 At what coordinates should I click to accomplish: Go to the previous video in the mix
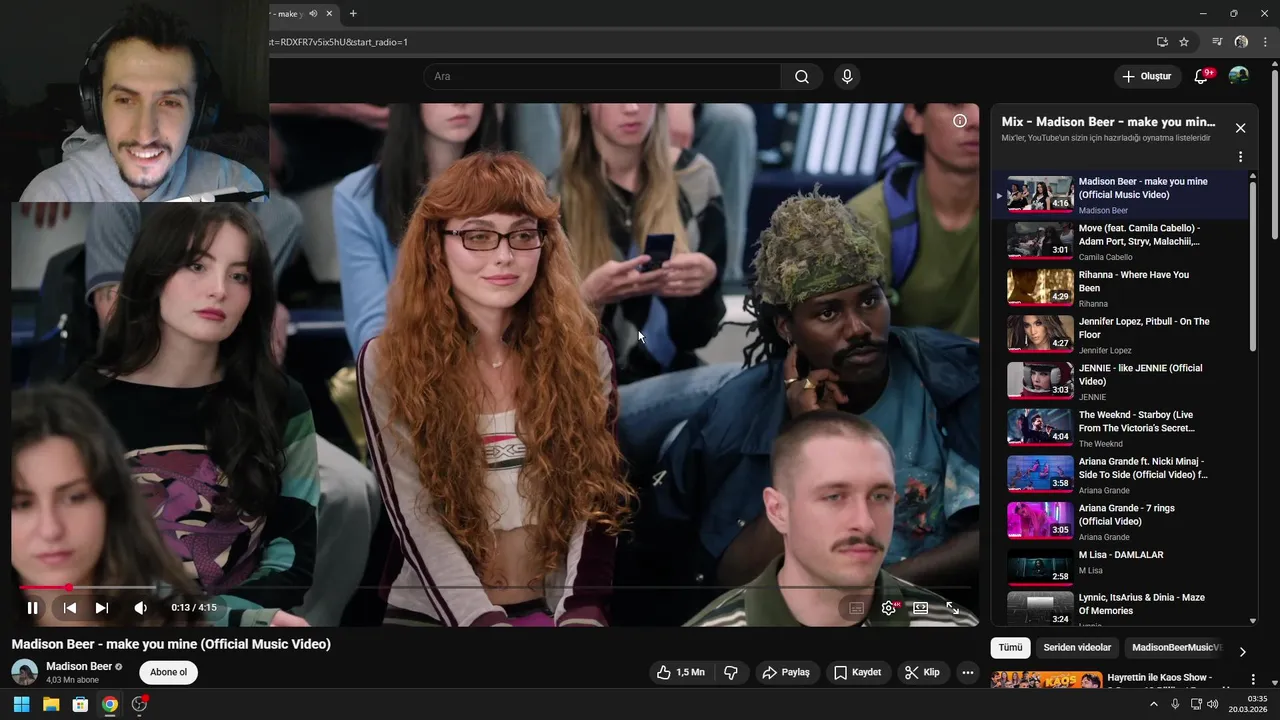coord(70,607)
